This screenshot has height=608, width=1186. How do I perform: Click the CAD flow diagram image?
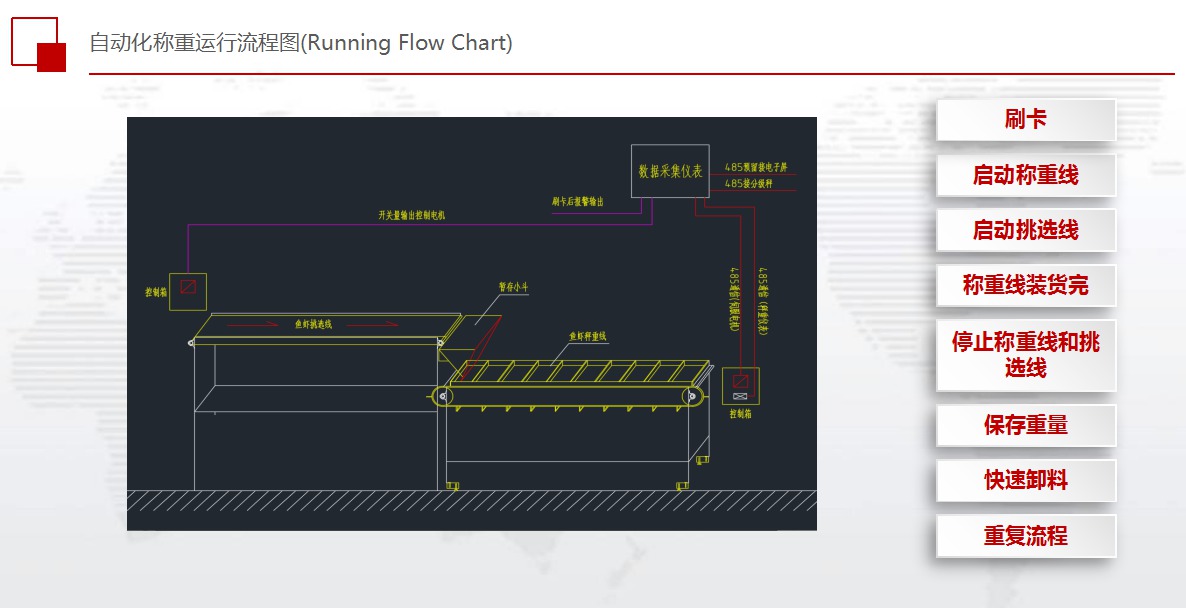point(472,324)
